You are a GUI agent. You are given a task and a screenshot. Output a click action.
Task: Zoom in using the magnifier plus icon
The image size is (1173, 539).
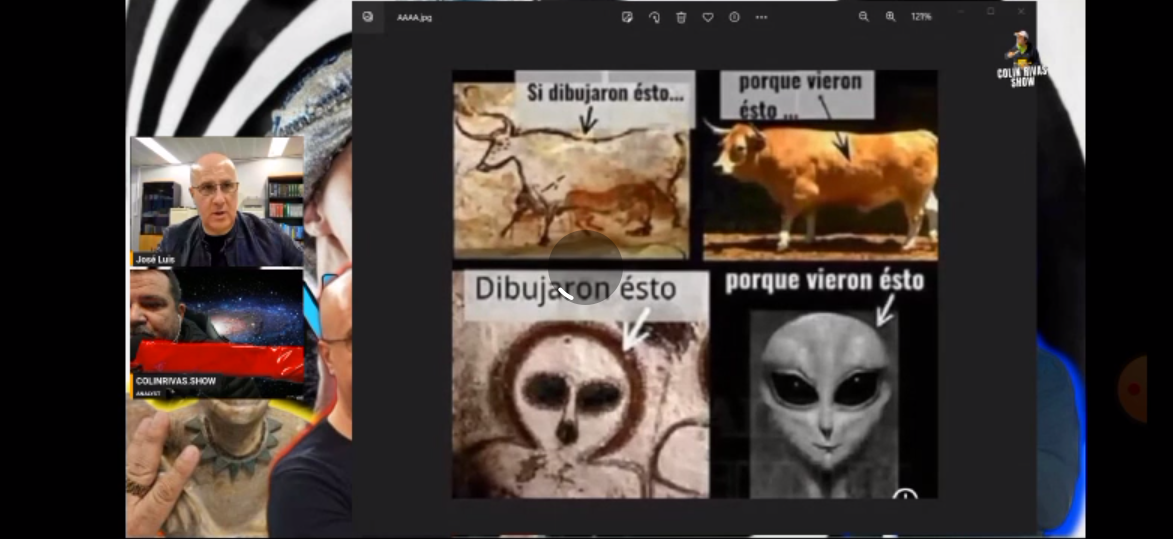[x=890, y=16]
